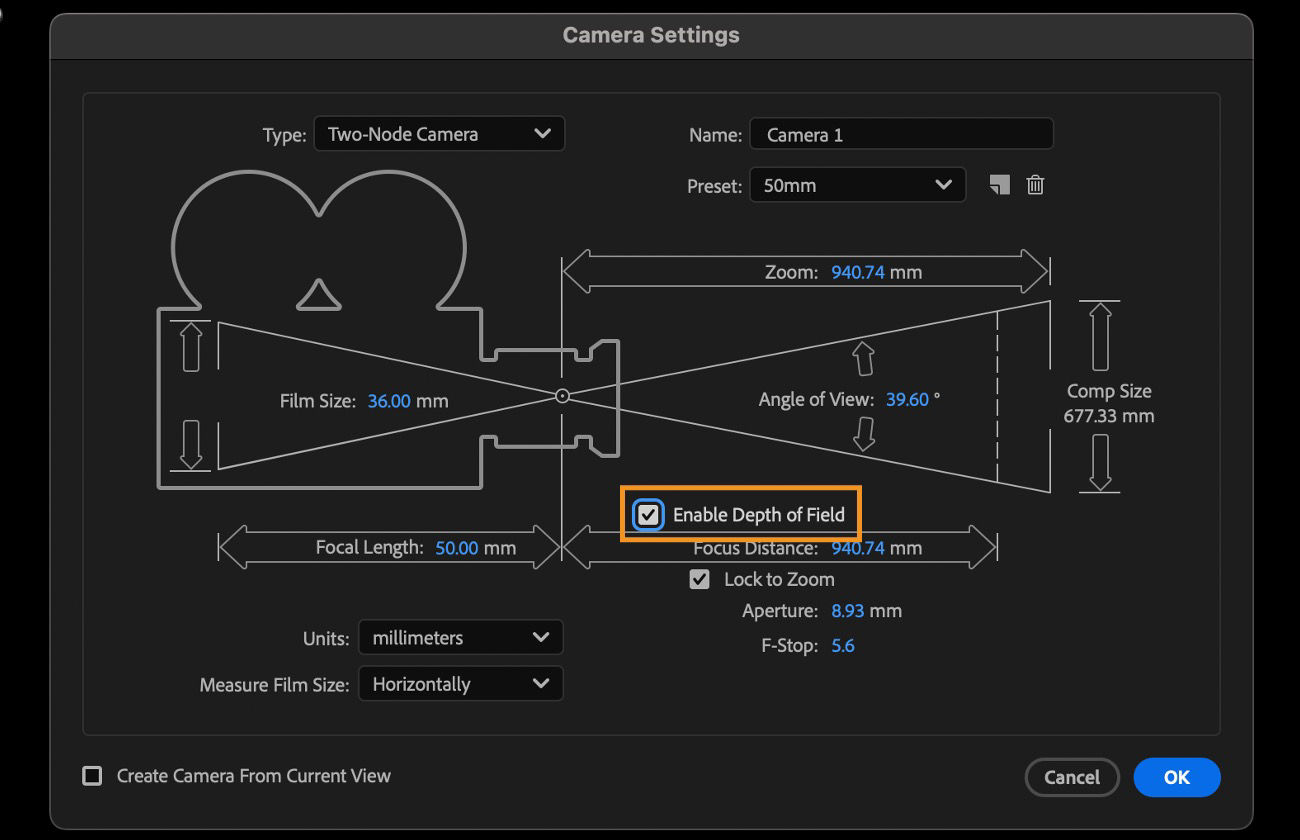Click the Angle of View value 39.60
The image size is (1300, 840).
tap(907, 399)
